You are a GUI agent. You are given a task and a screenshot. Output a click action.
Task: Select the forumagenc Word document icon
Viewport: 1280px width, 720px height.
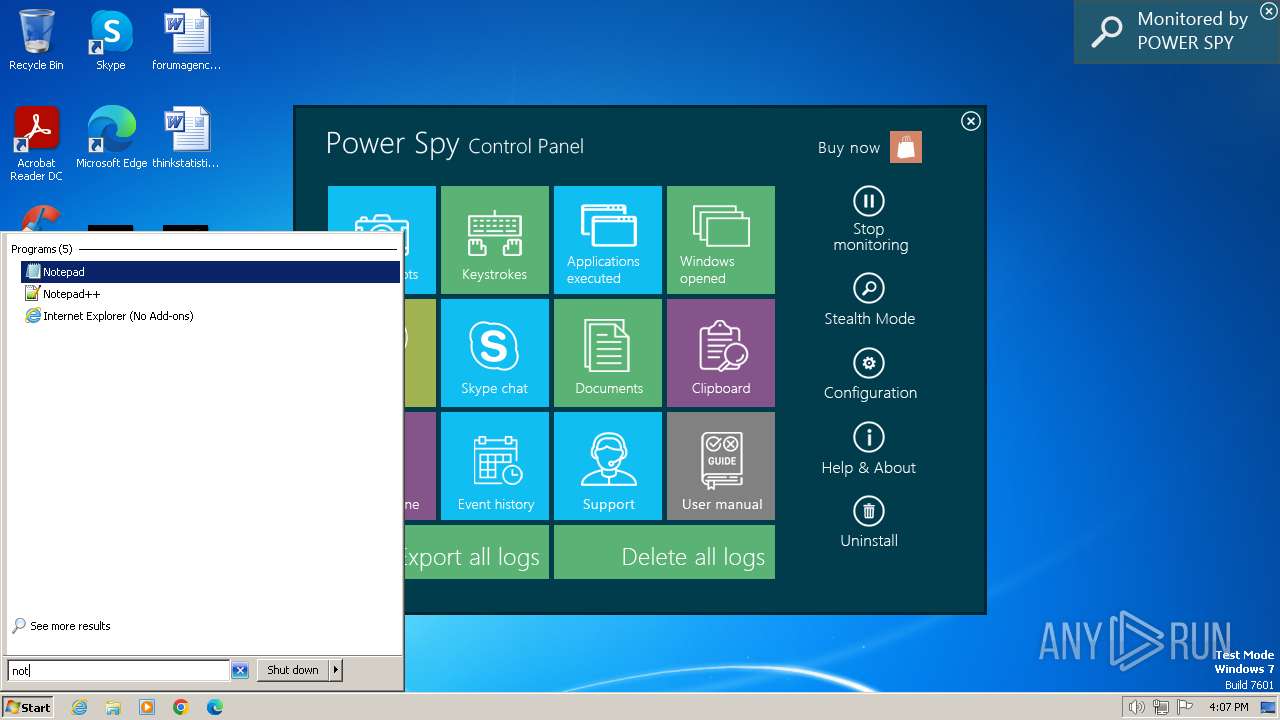[186, 40]
